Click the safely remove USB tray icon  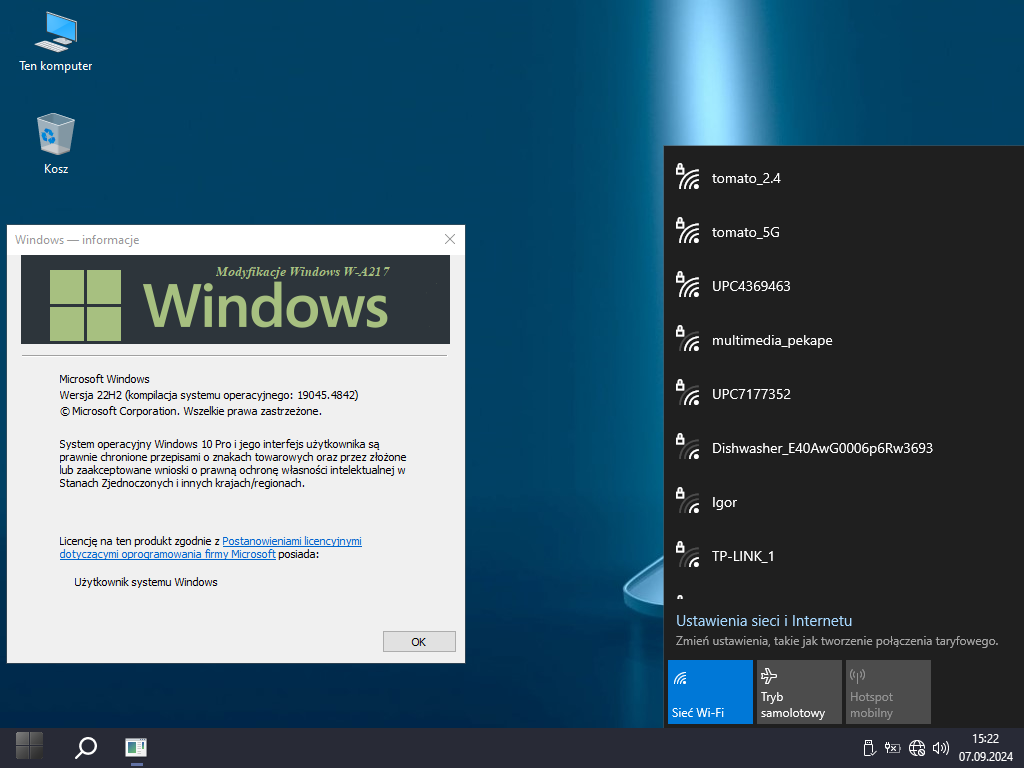868,748
